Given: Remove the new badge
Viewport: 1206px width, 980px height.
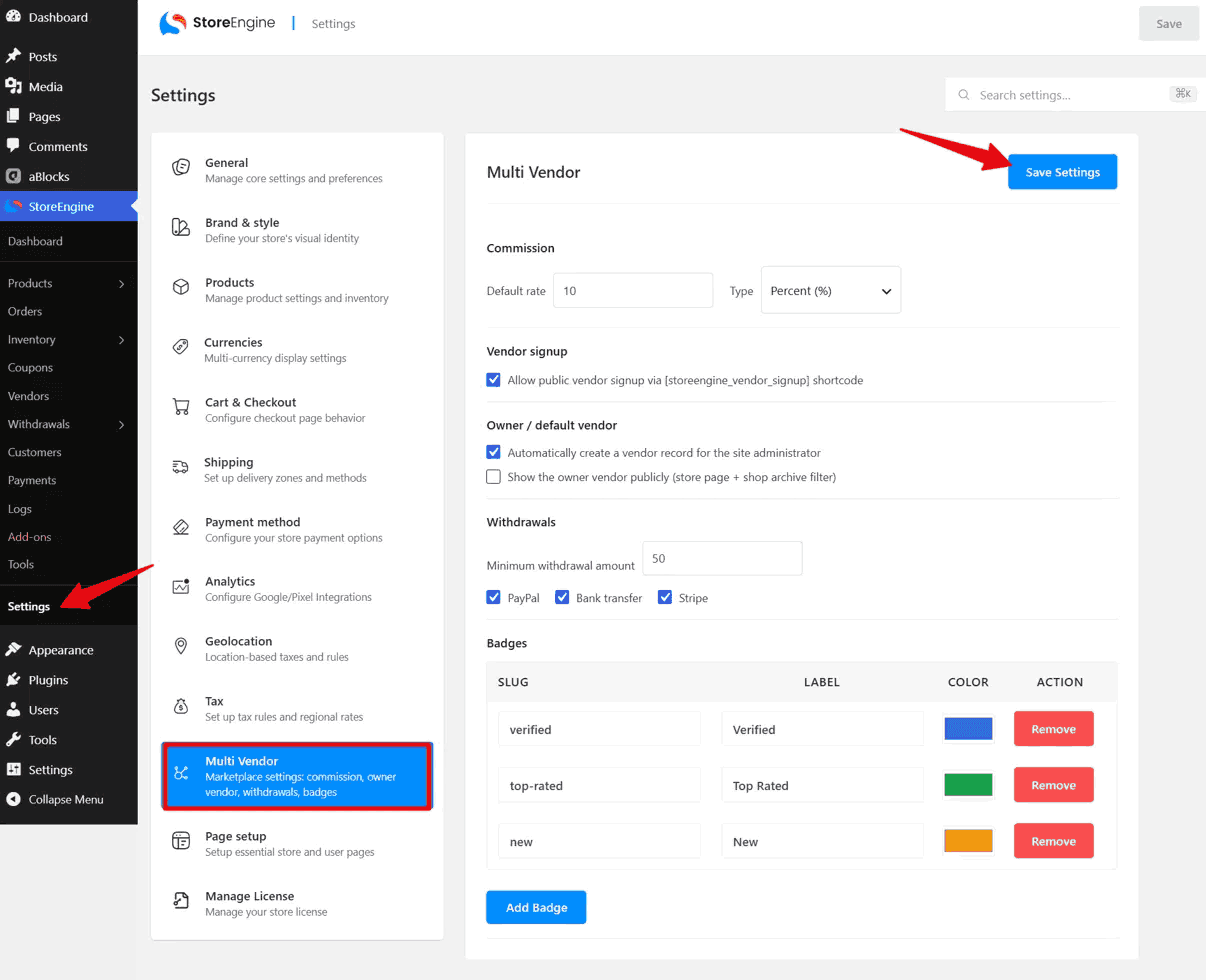Looking at the screenshot, I should (x=1053, y=841).
